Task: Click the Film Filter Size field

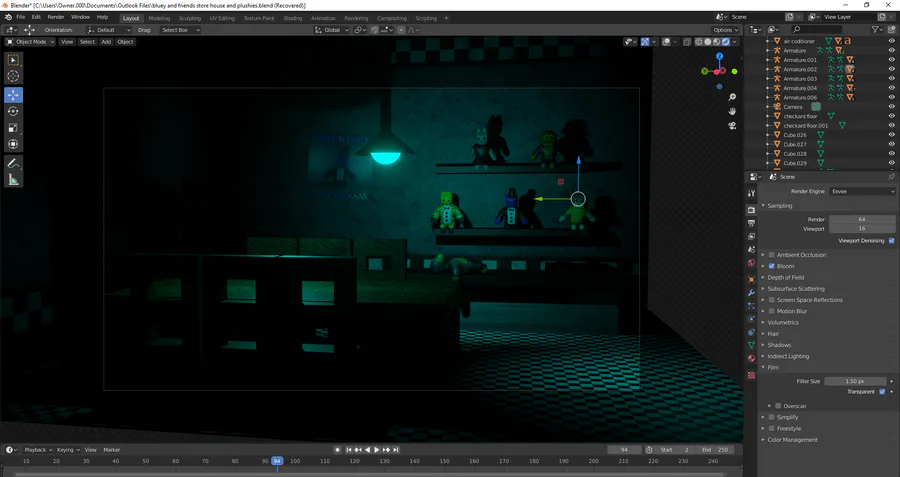Action: pos(855,381)
